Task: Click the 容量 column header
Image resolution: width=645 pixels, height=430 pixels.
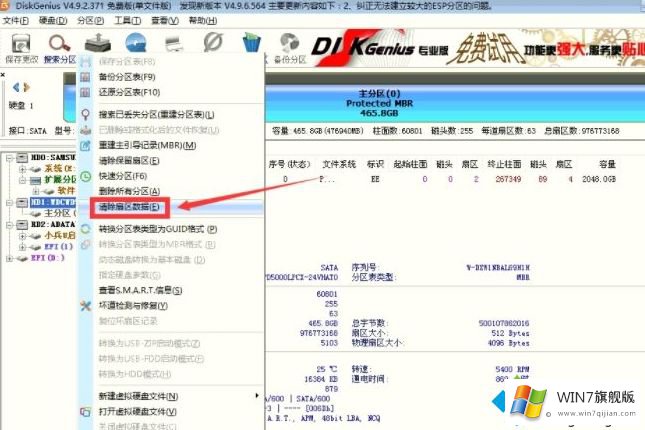Action: click(x=607, y=164)
